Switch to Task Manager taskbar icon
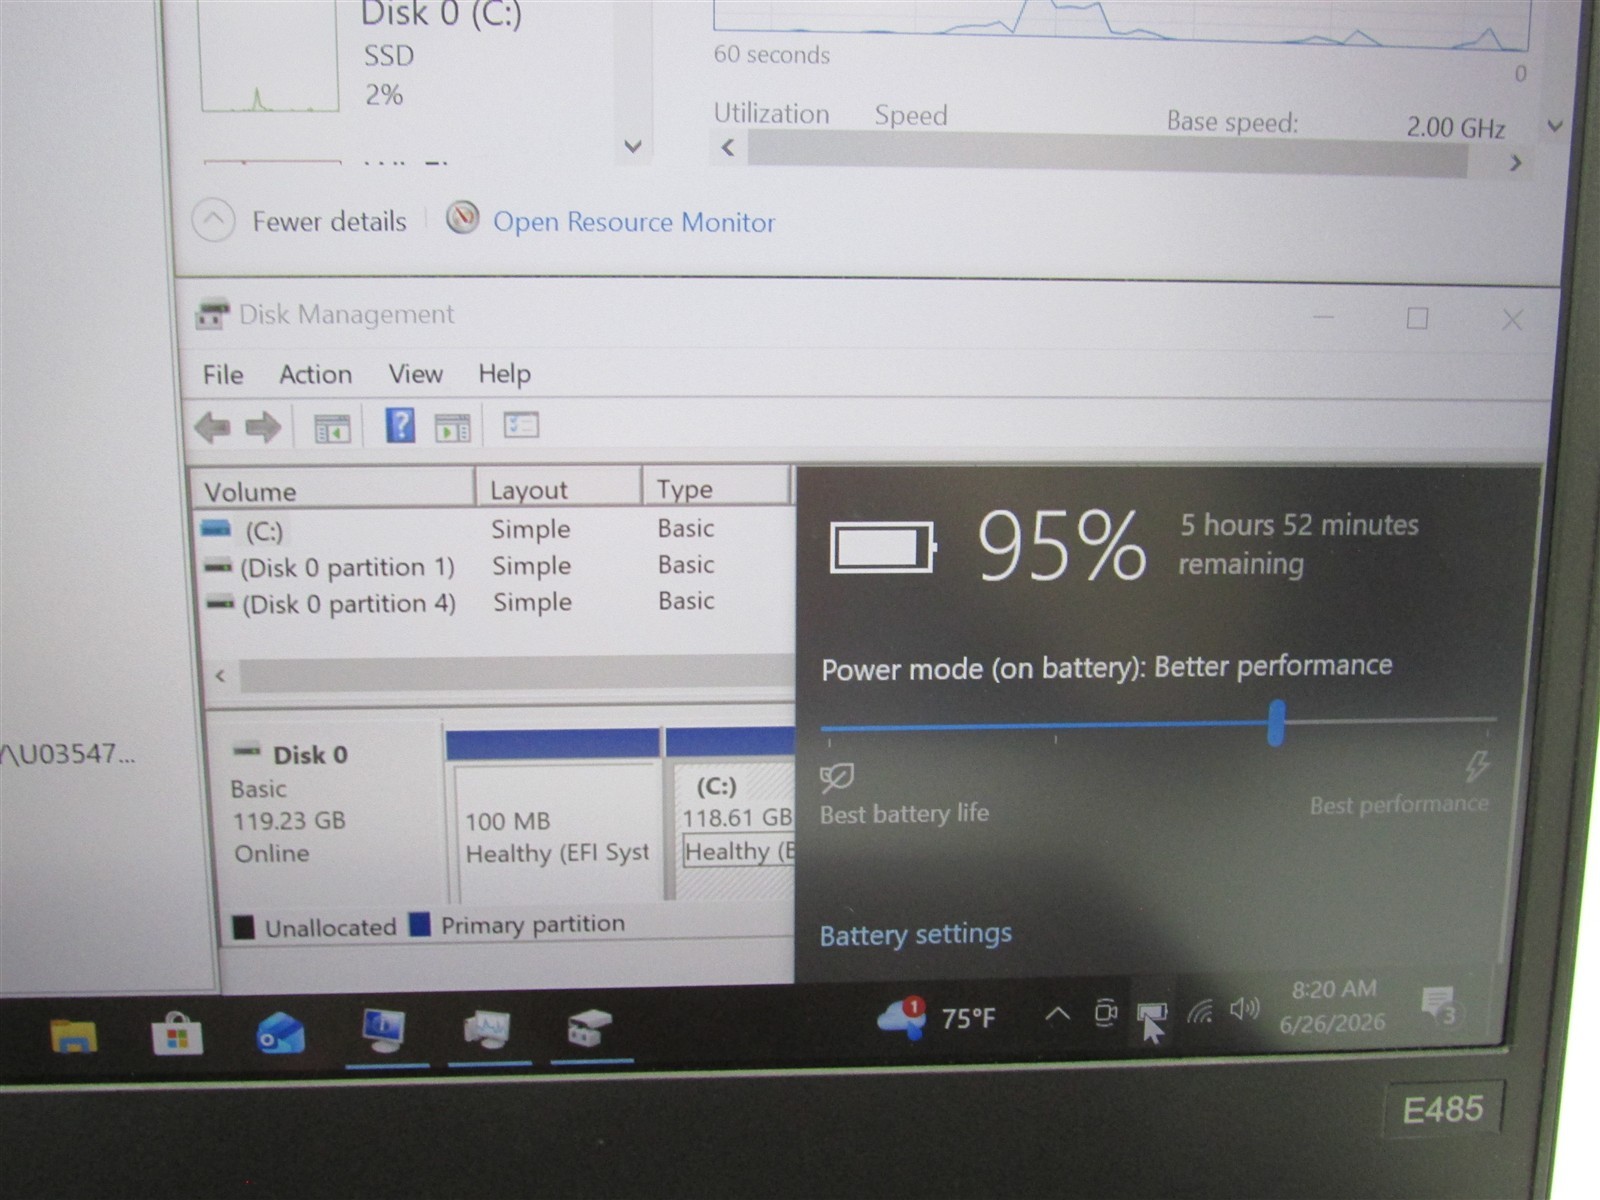This screenshot has height=1200, width=1600. tap(487, 1030)
